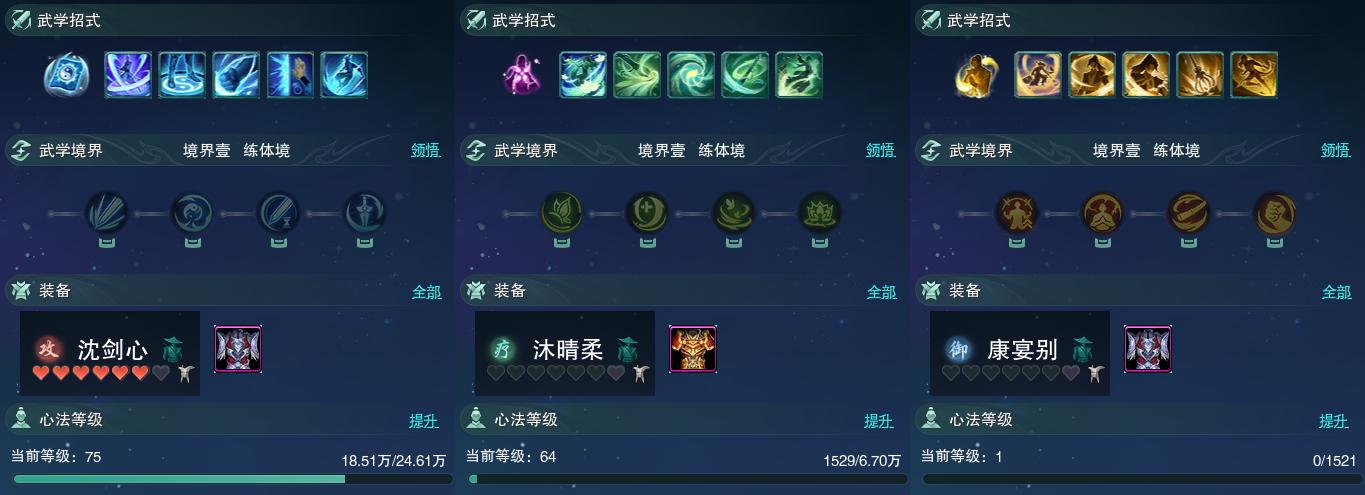Select the 沈剑心 character card
Viewport: 1365px width, 495px height.
pyautogui.click(x=110, y=353)
